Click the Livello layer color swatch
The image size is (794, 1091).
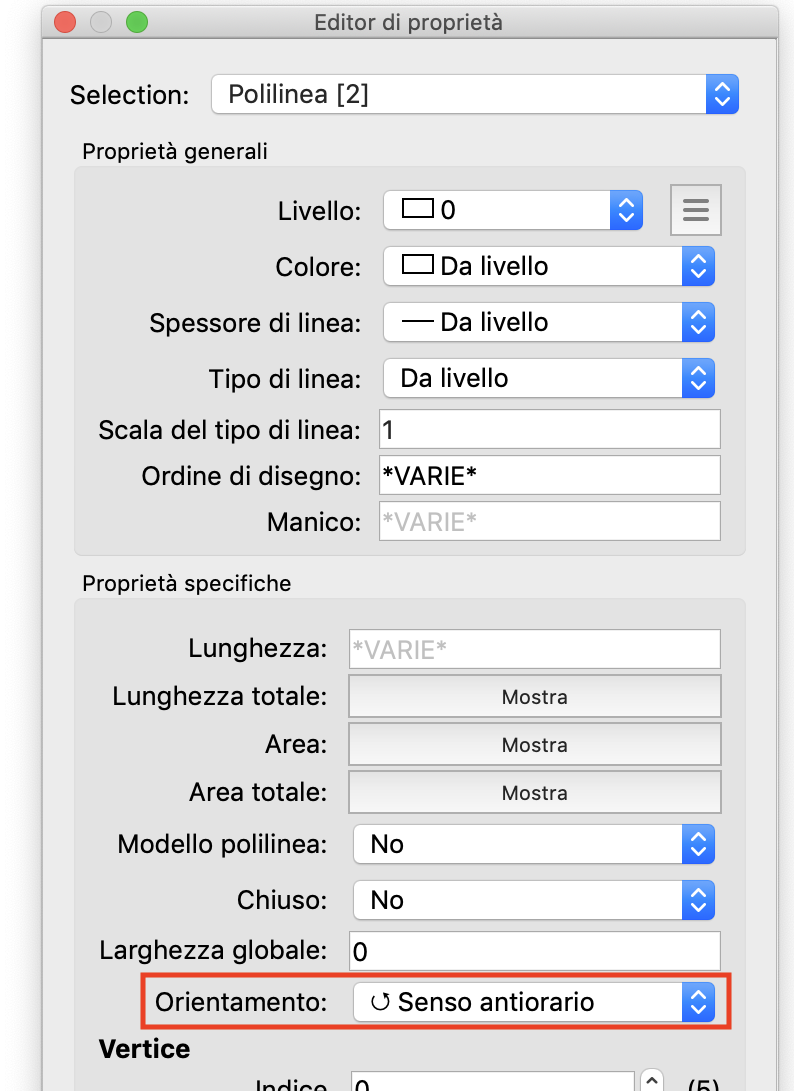(x=418, y=209)
